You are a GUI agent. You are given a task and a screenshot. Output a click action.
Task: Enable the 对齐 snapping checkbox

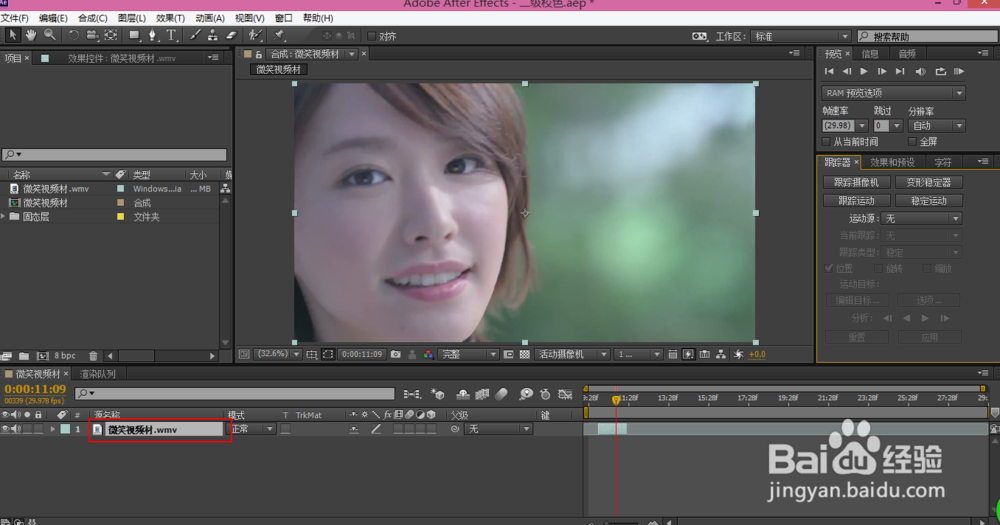(371, 36)
